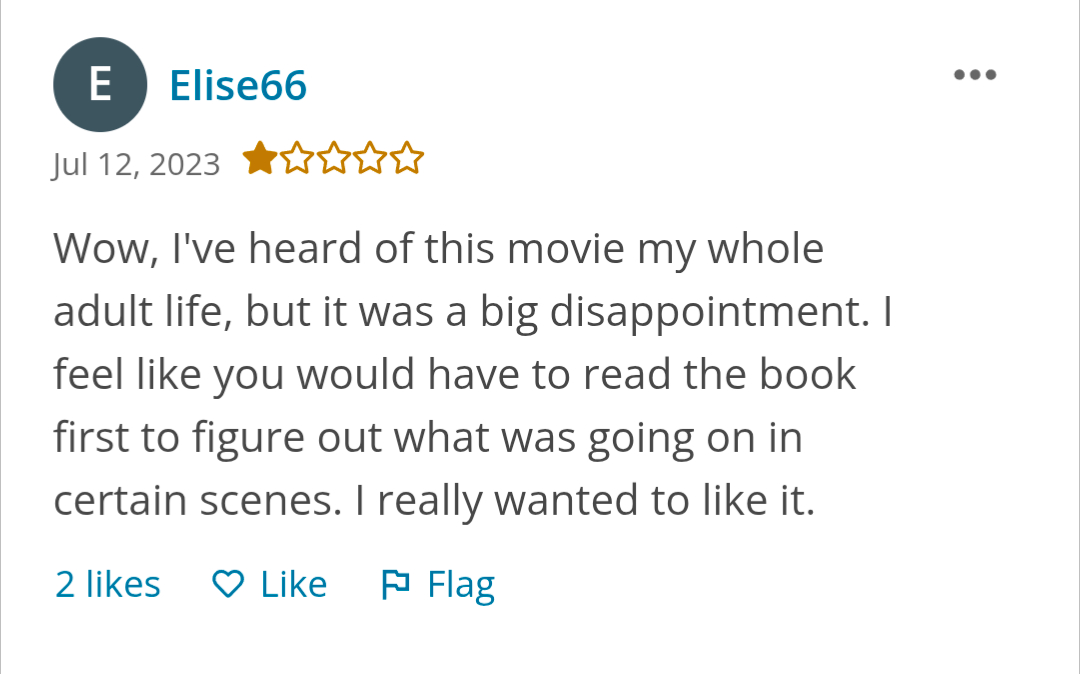This screenshot has height=674, width=1080.
Task: Click the flag icon to report review
Action: click(396, 584)
